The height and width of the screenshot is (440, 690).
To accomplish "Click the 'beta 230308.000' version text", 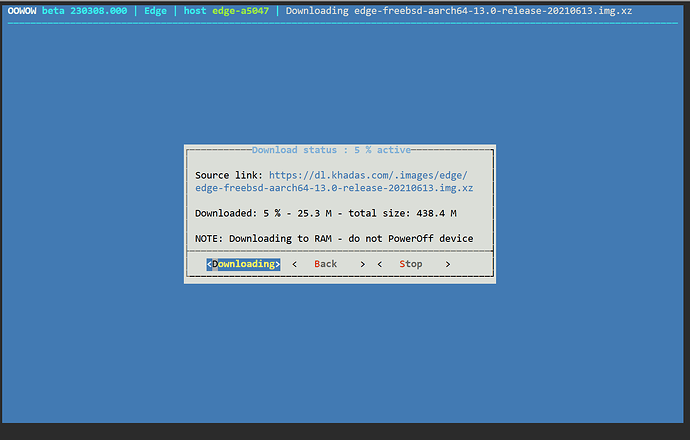I will [84, 11].
